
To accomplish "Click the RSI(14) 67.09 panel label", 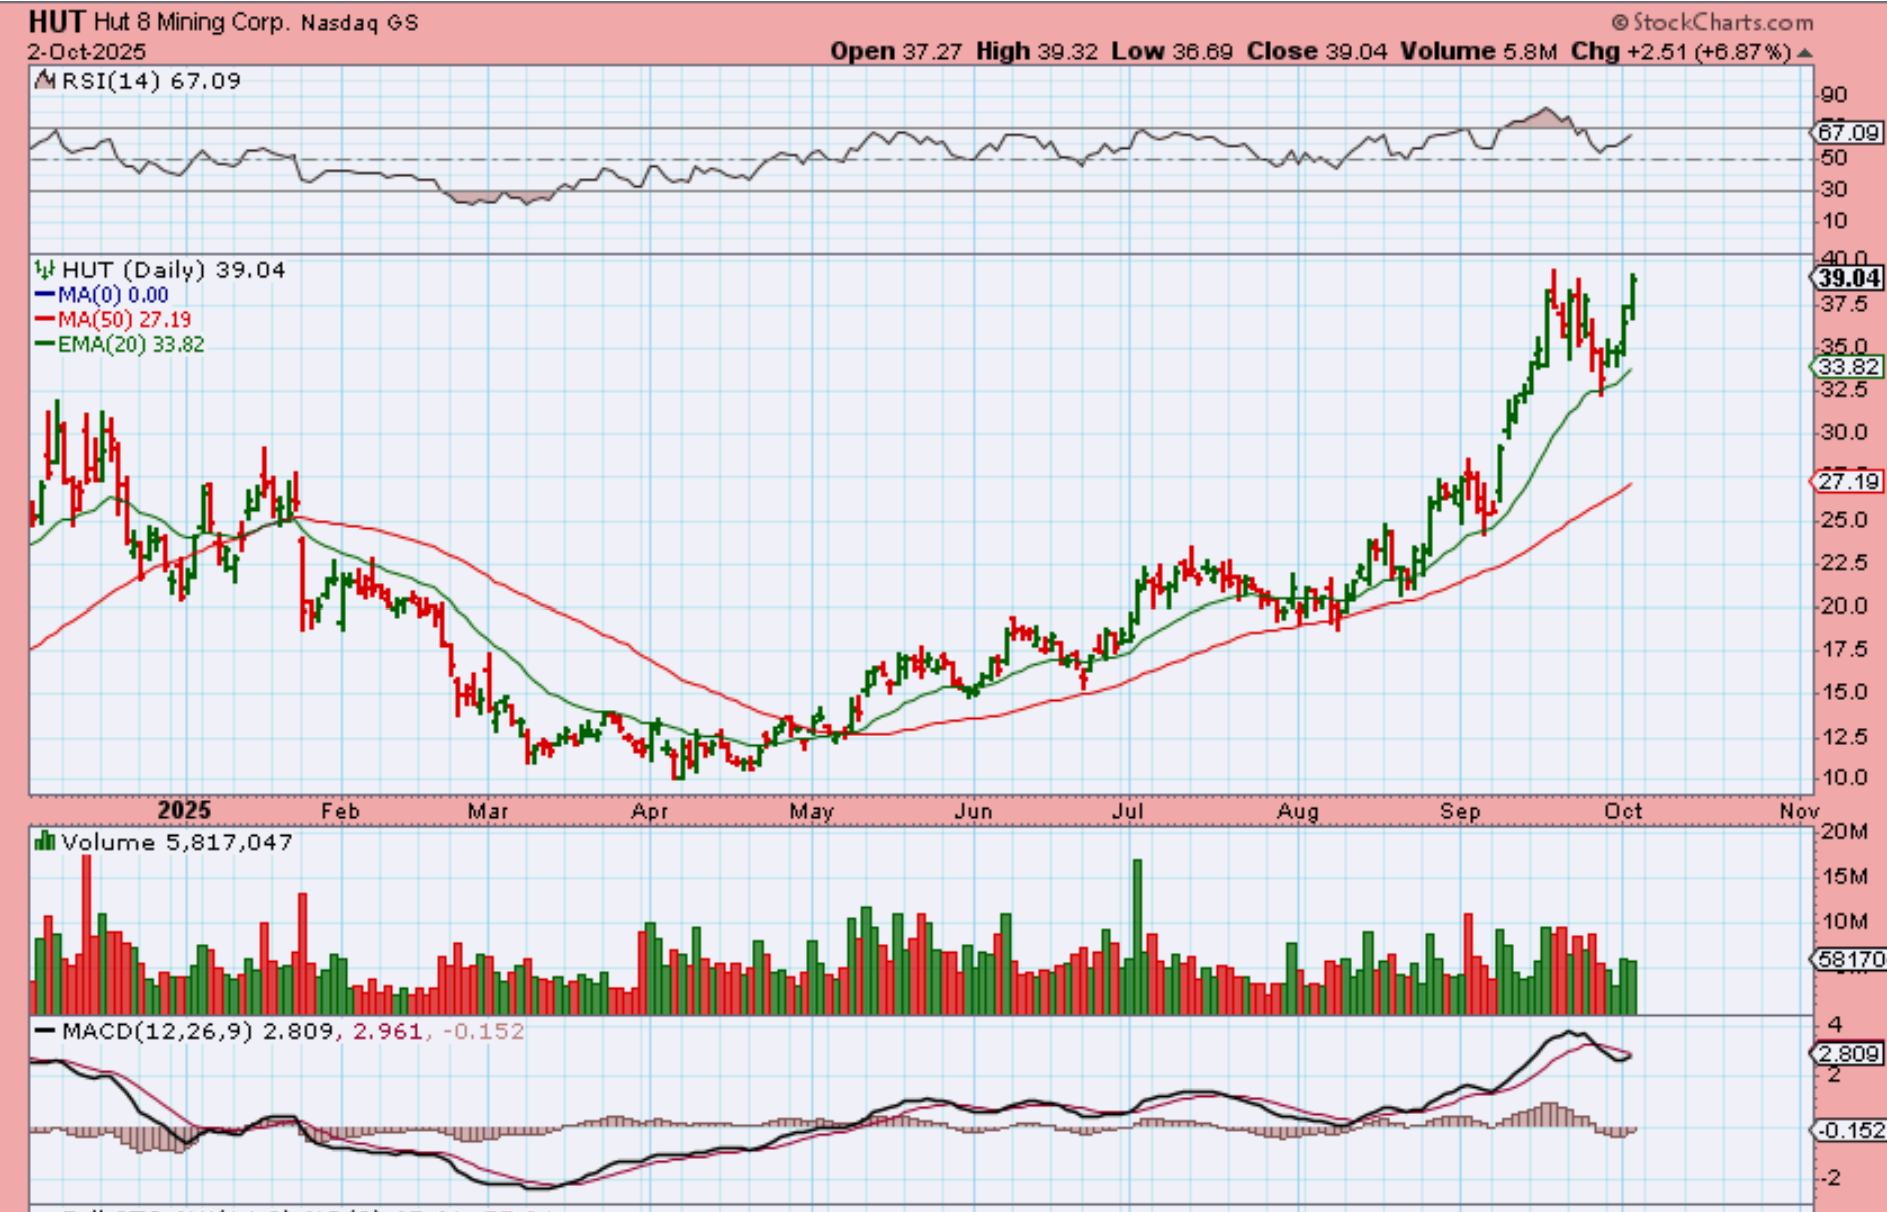I will point(151,81).
